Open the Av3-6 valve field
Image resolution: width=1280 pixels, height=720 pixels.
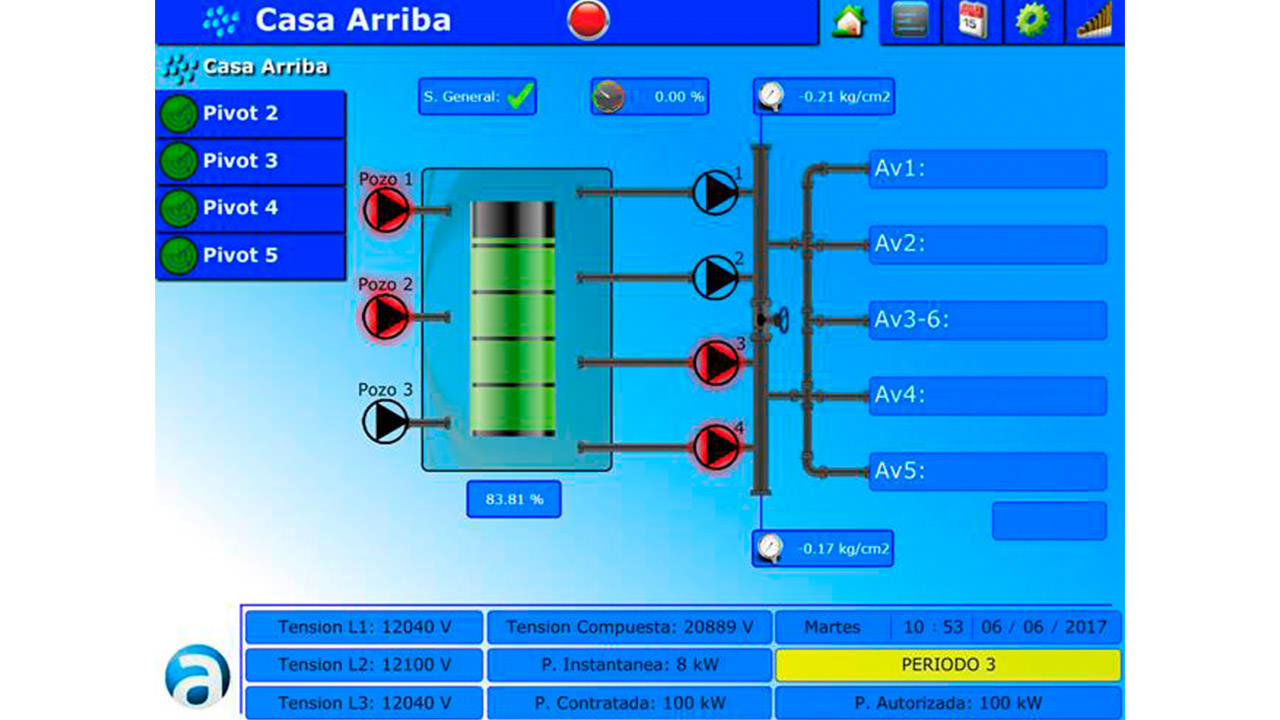pos(987,321)
